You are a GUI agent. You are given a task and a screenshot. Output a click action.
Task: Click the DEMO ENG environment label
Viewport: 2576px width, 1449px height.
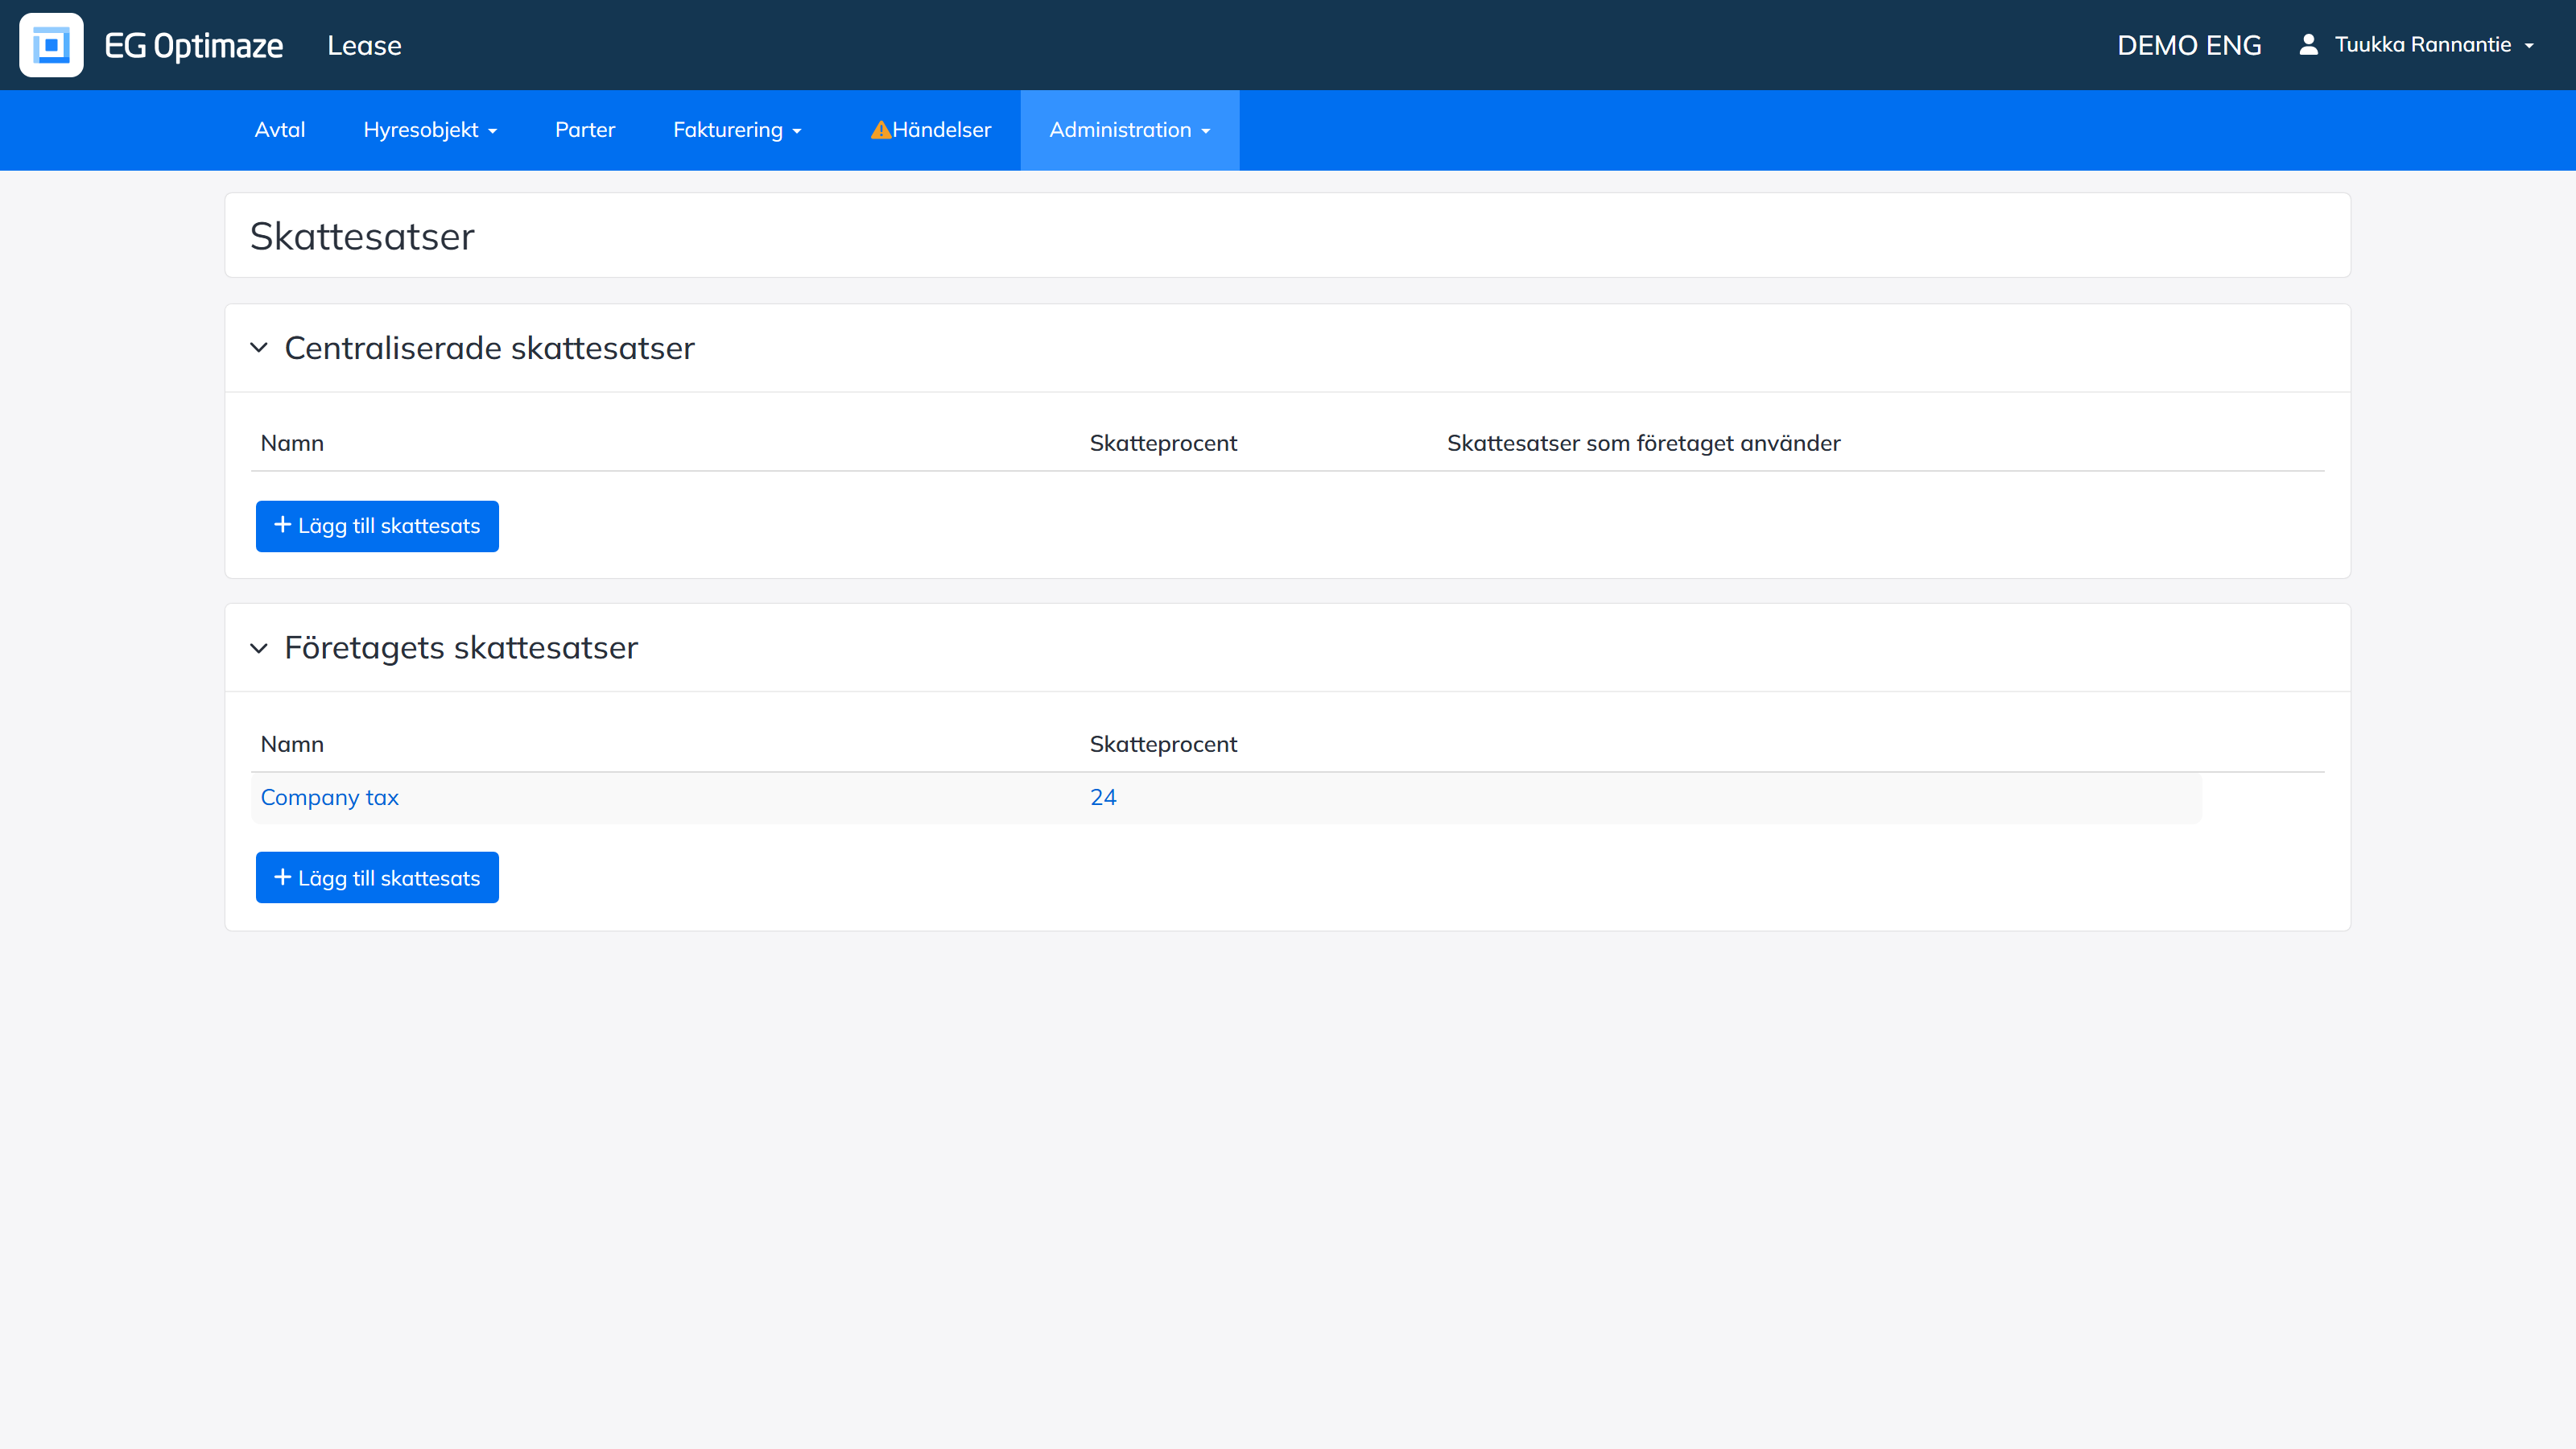(2189, 46)
